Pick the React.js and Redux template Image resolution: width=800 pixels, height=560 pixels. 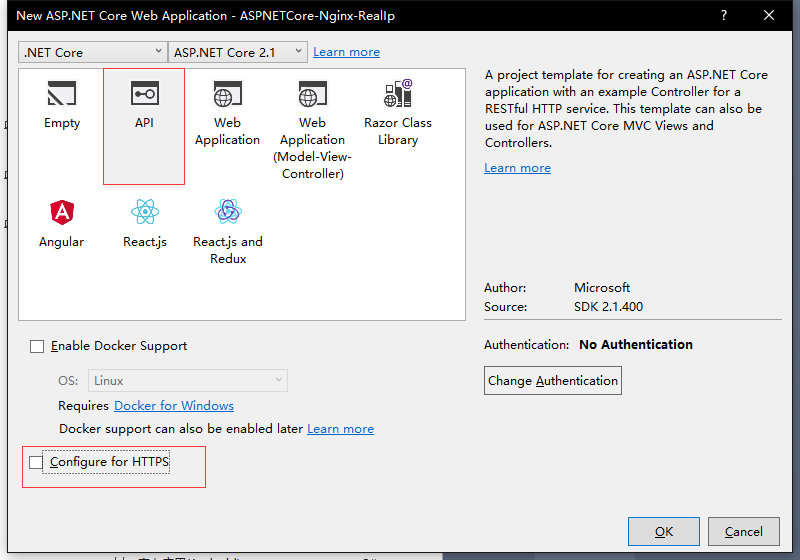(x=228, y=213)
